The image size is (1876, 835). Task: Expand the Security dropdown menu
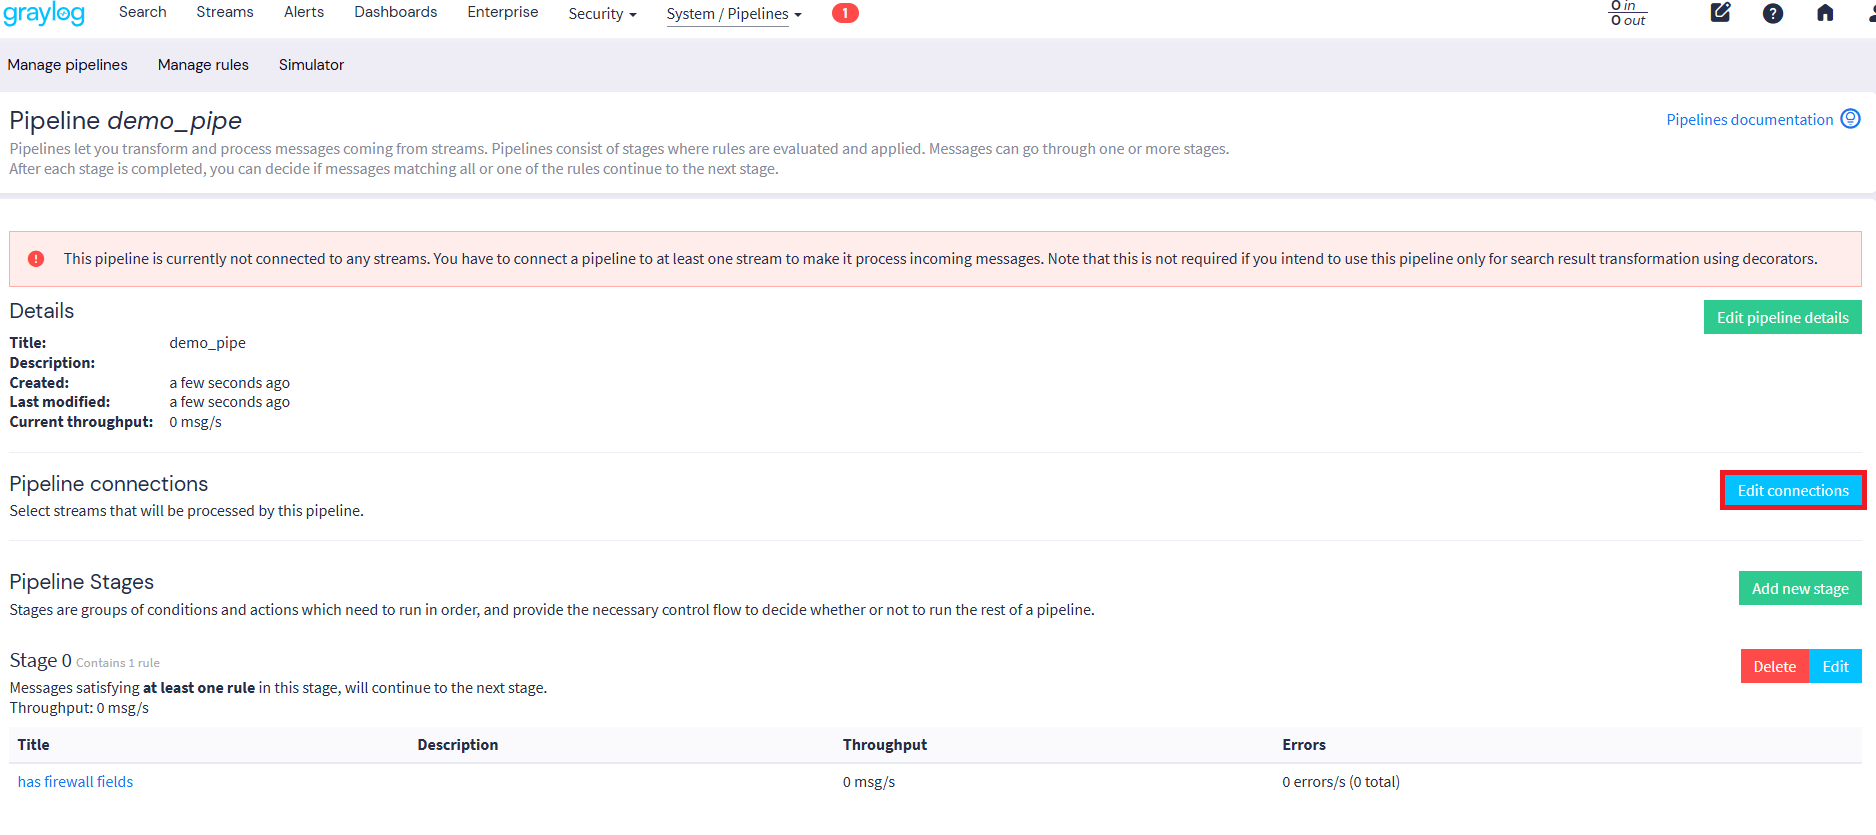pyautogui.click(x=602, y=14)
